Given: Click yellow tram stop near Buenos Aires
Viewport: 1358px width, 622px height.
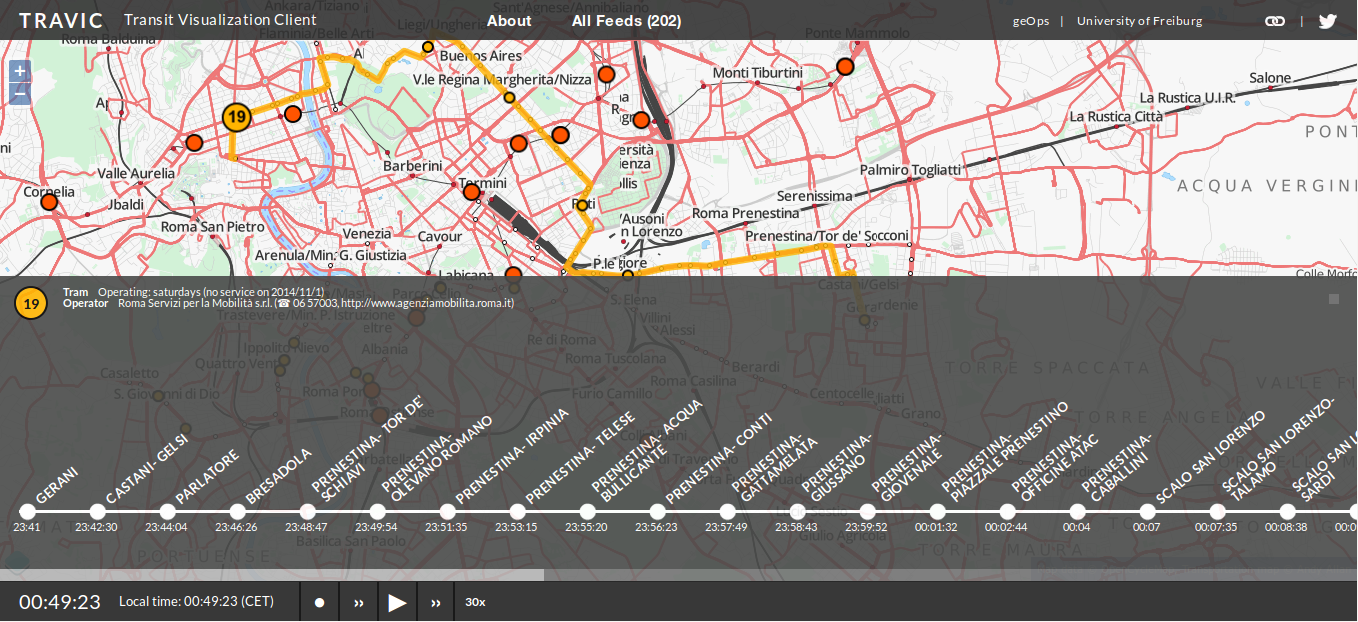Looking at the screenshot, I should 428,47.
